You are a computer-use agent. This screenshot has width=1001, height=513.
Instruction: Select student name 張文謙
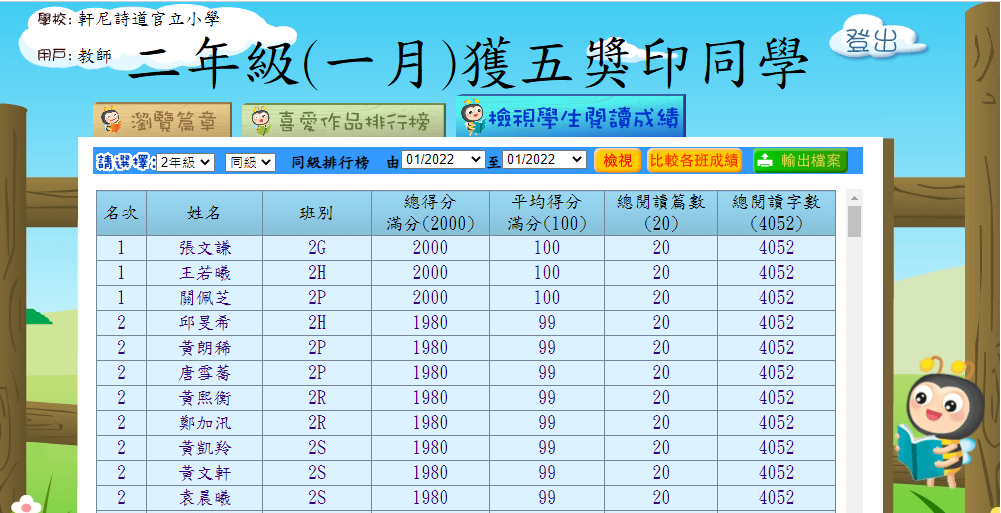point(204,248)
